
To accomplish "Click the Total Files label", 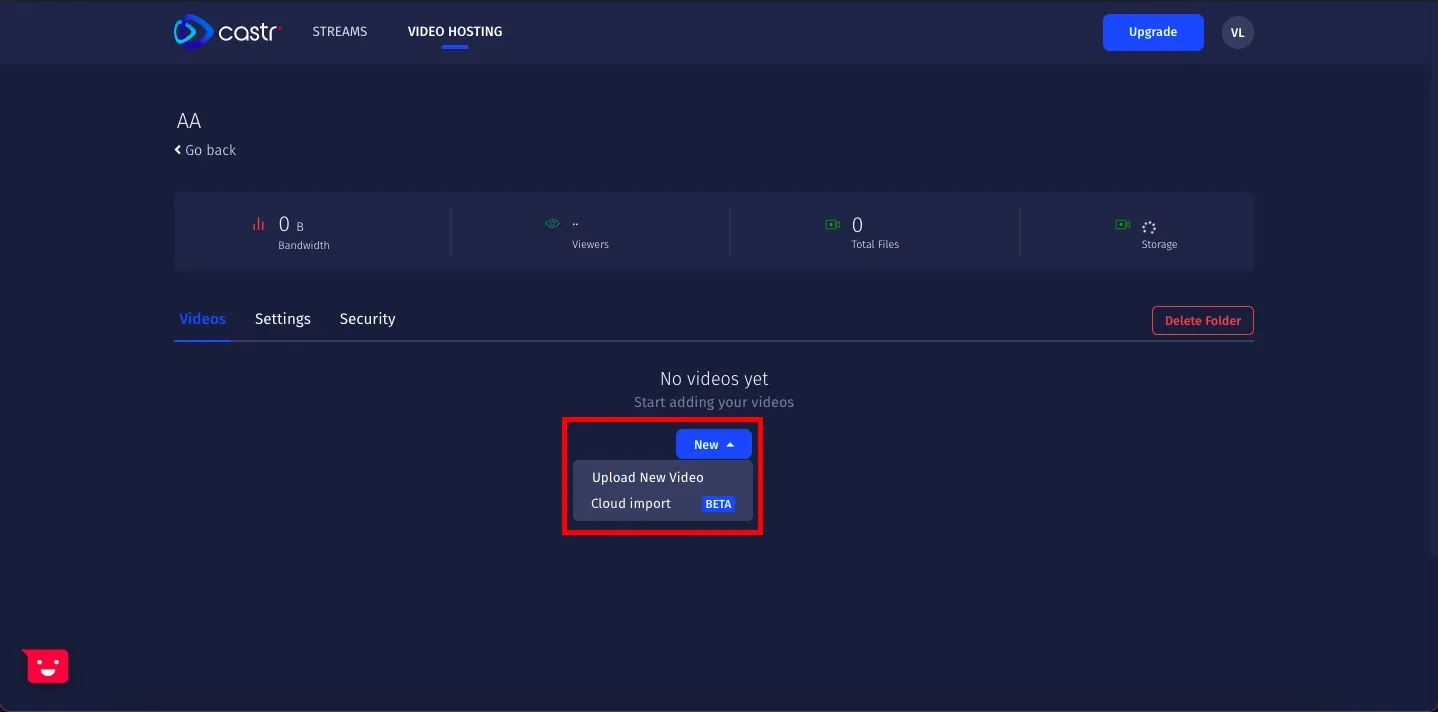I will click(x=875, y=245).
